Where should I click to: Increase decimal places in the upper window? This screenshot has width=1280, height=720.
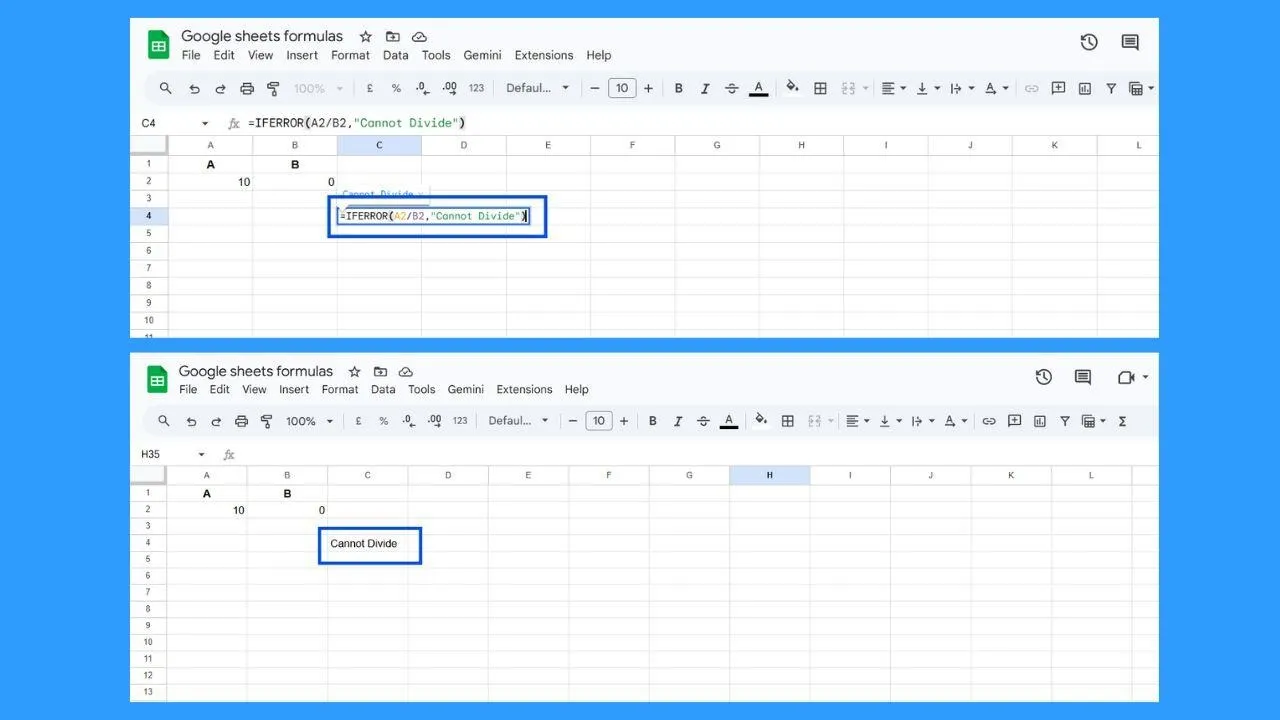click(449, 88)
